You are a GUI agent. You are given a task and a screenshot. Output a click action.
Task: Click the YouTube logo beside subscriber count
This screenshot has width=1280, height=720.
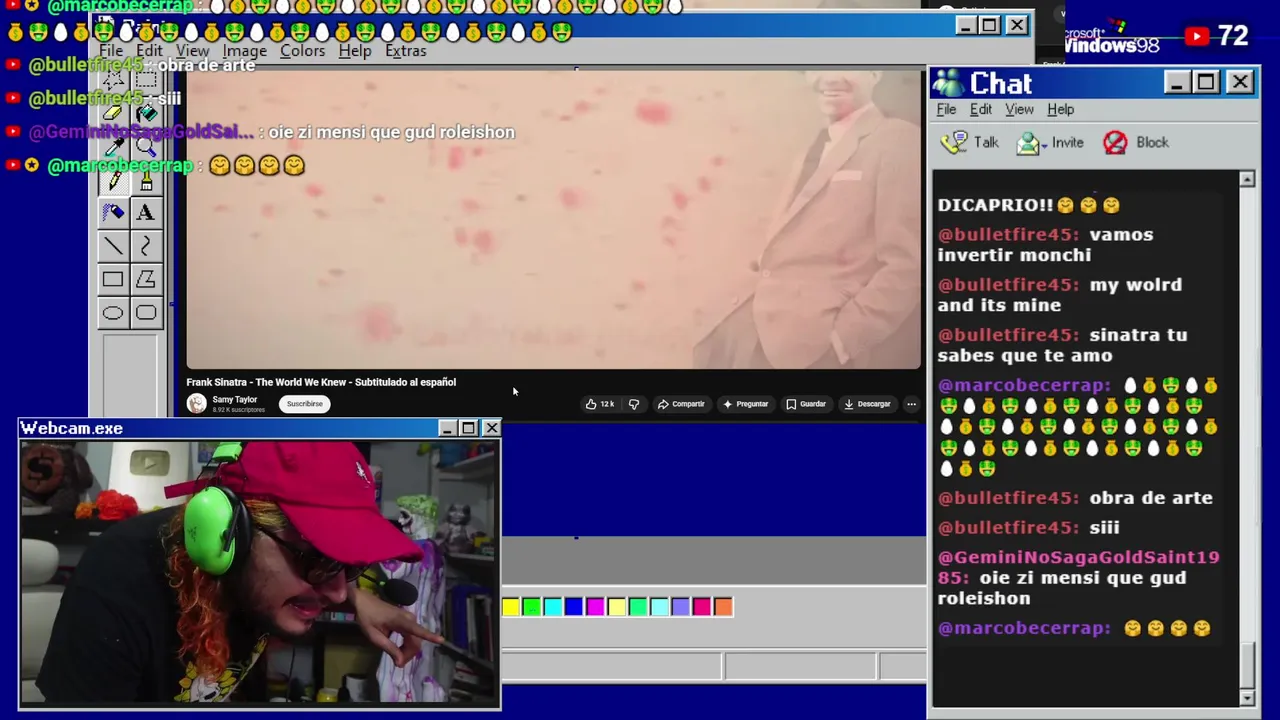[1196, 37]
